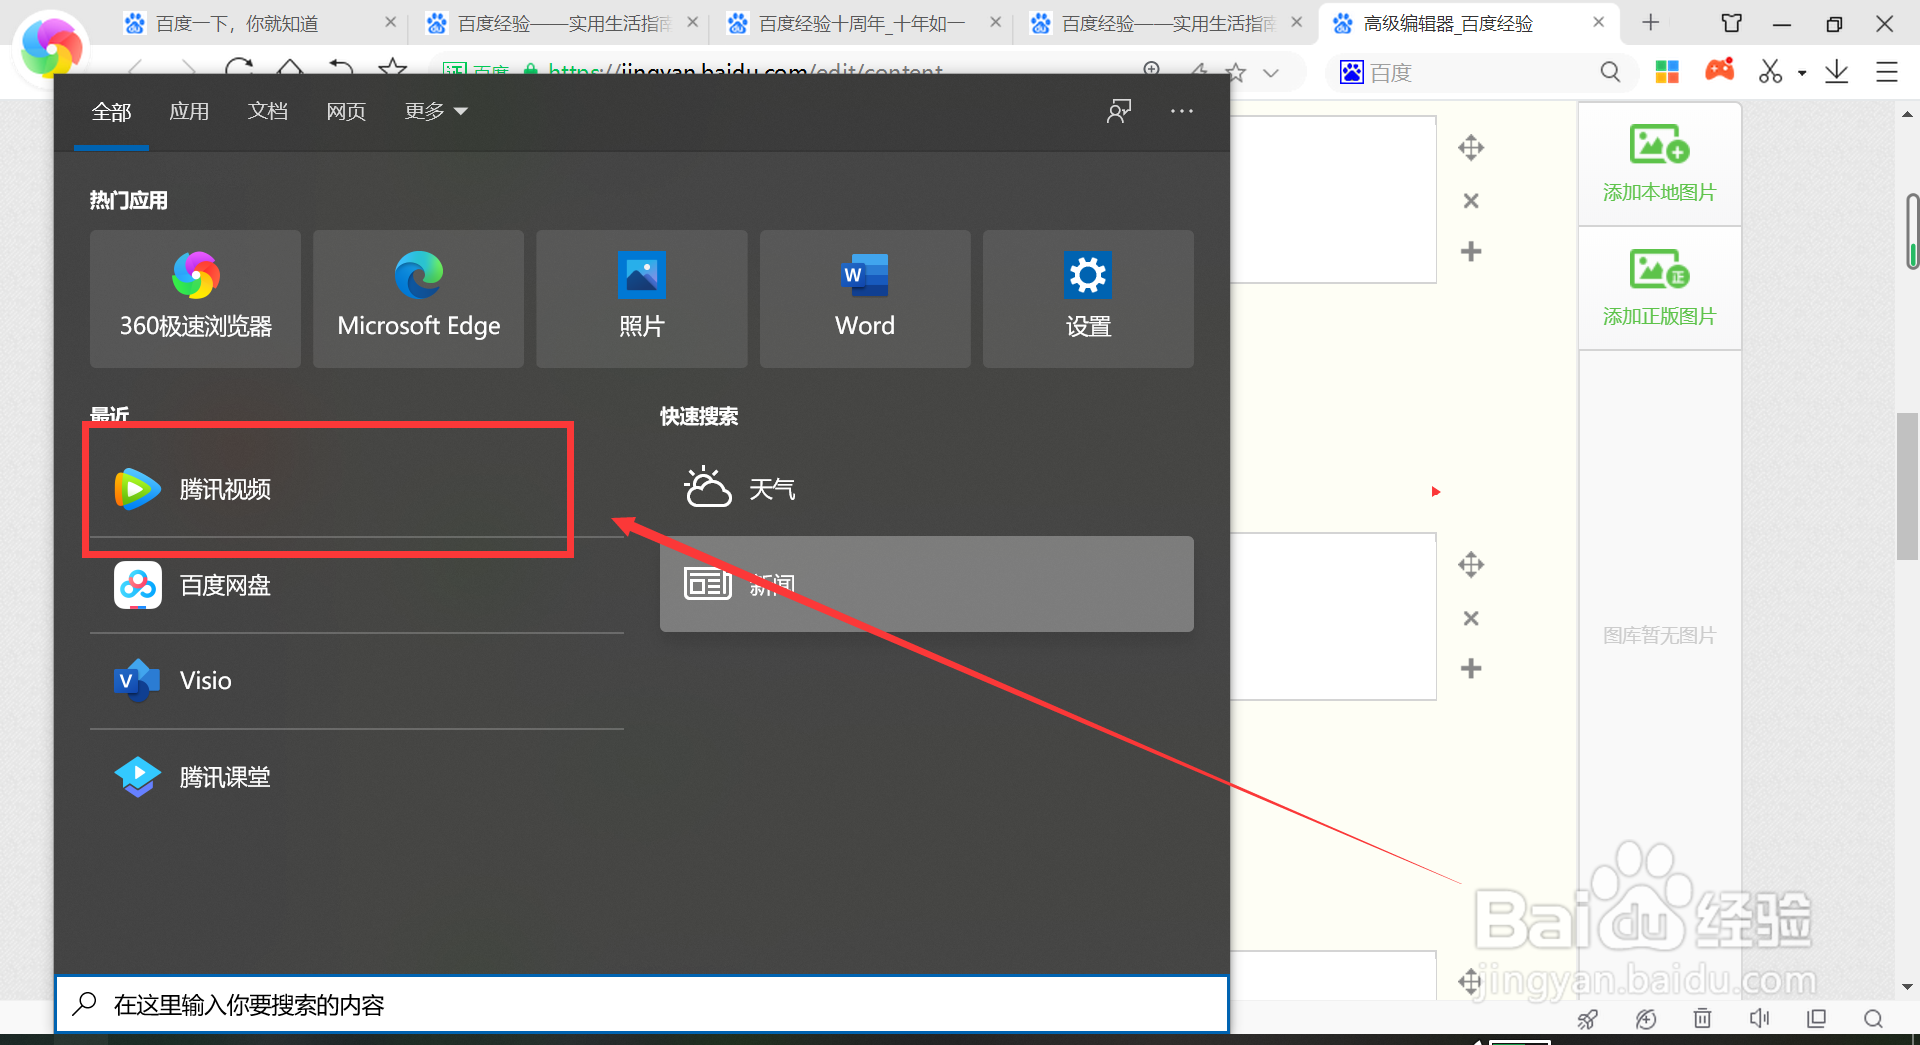Switch to 全部 search tab
This screenshot has width=1920, height=1045.
click(111, 112)
